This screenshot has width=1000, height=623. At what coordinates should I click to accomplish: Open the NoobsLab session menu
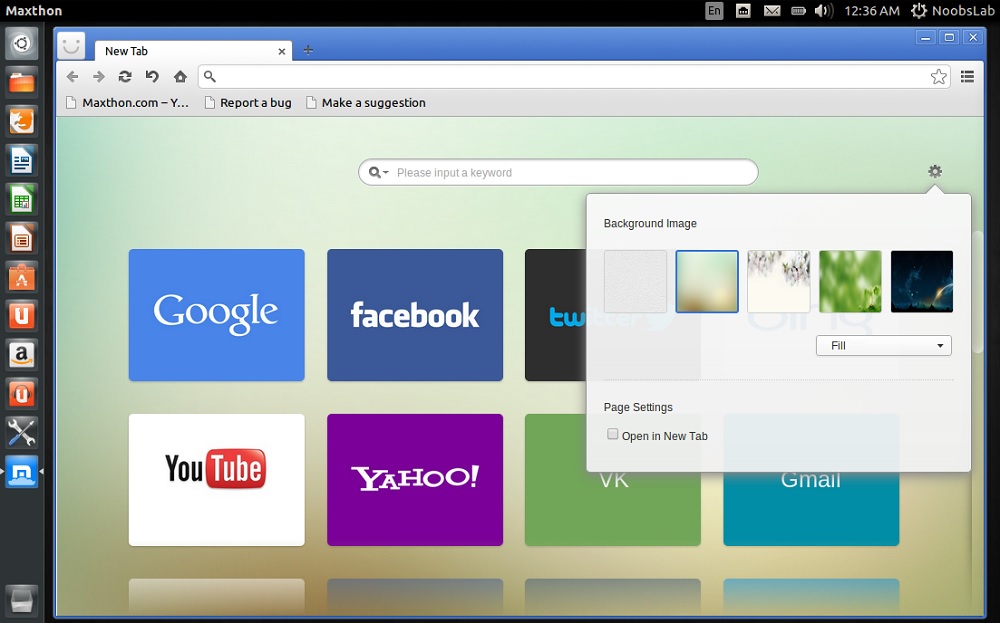click(x=952, y=11)
